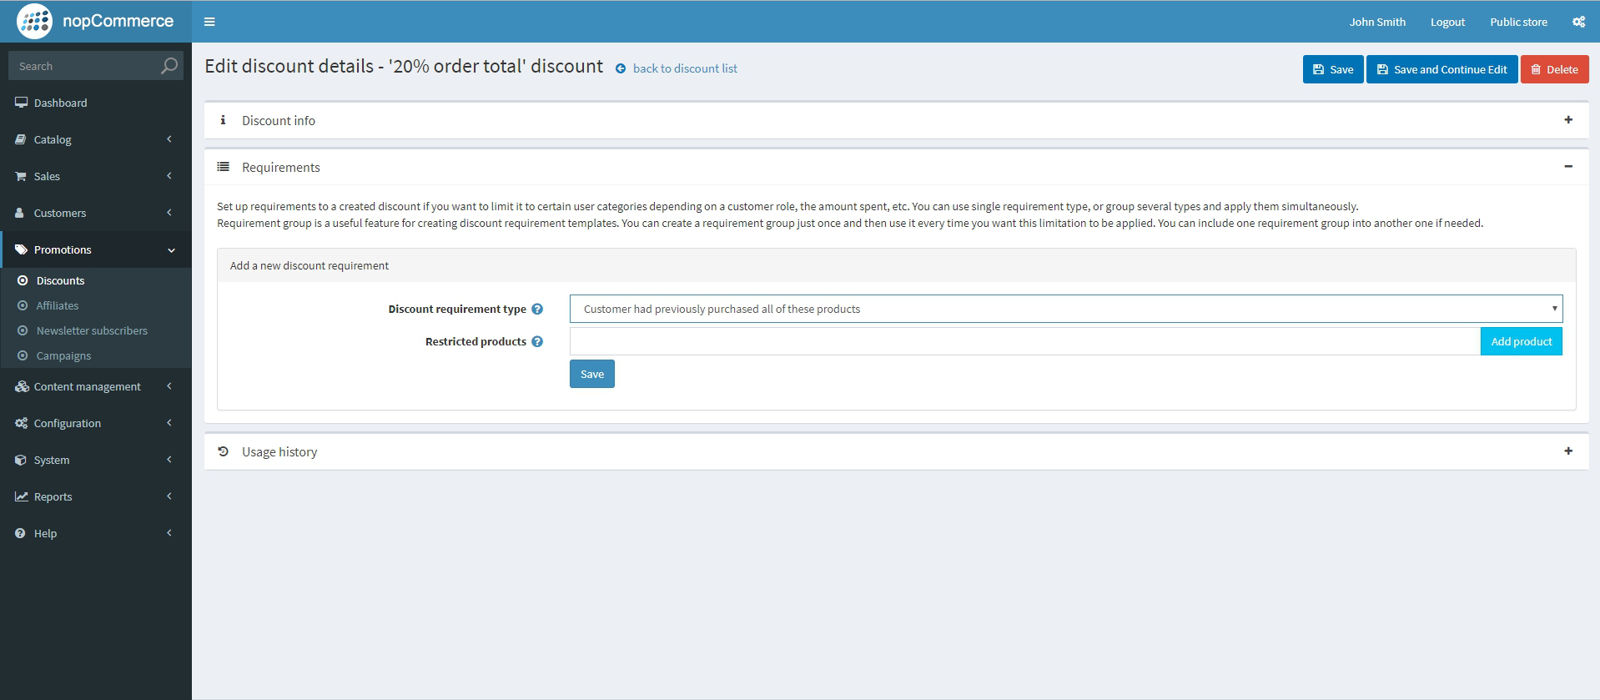Focus the Restricted products input field

coord(1025,342)
